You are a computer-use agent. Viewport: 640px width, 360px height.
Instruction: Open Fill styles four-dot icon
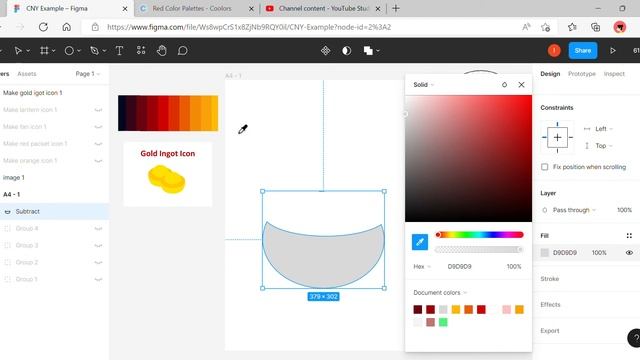pyautogui.click(x=629, y=236)
